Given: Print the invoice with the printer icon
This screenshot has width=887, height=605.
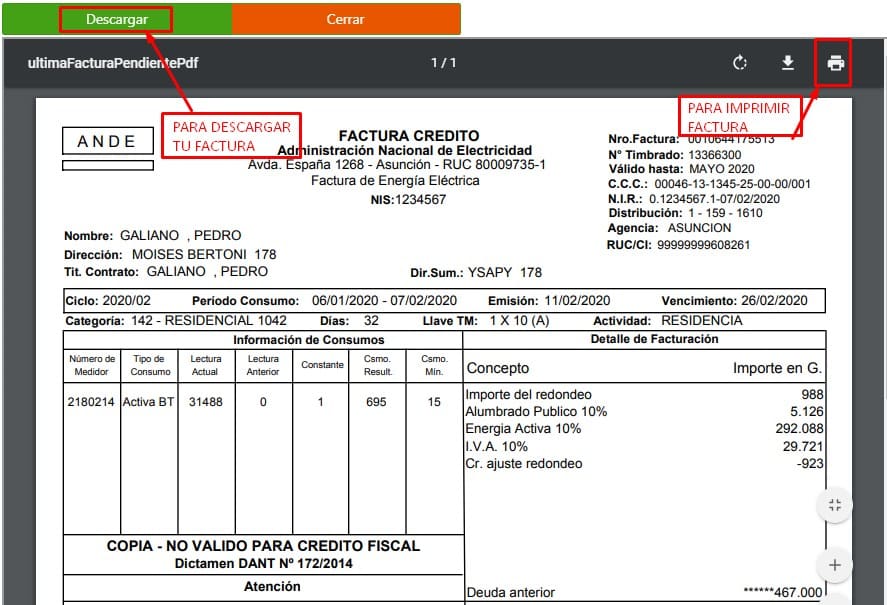Looking at the screenshot, I should 835,63.
